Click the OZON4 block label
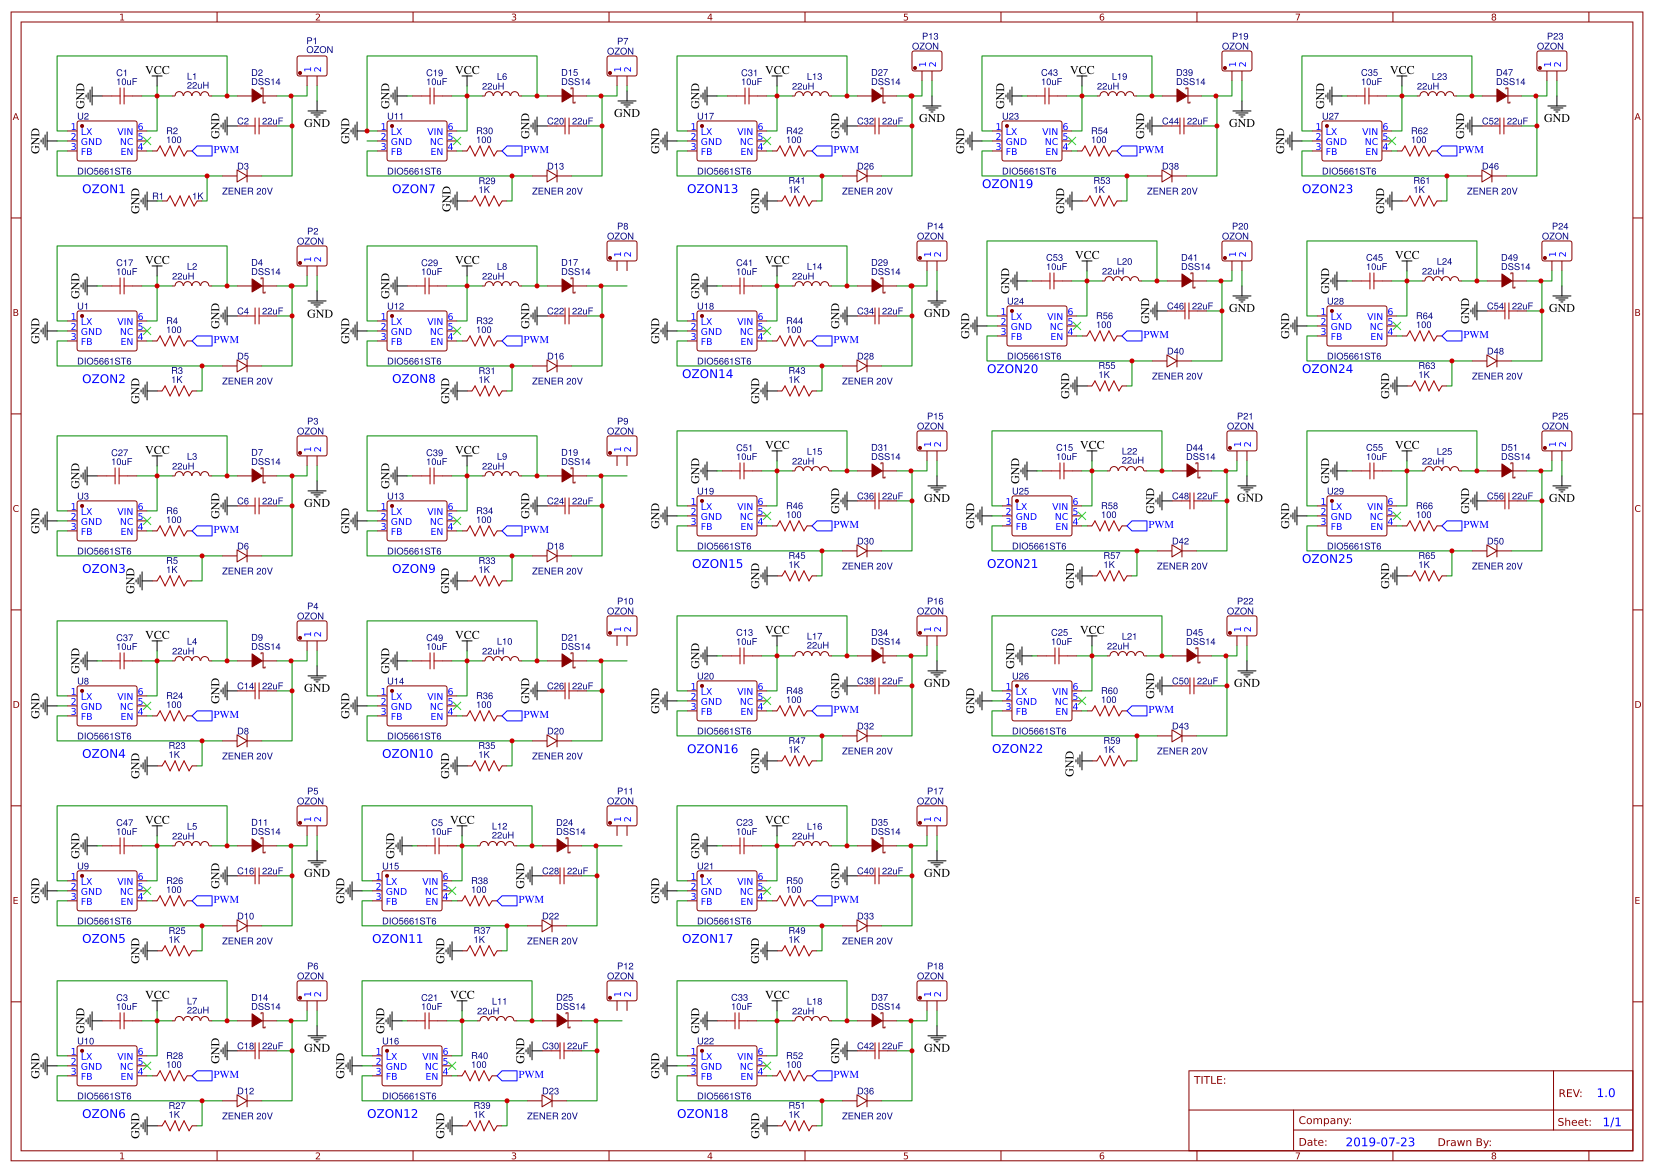Viewport: 1655px width, 1172px height. point(104,754)
